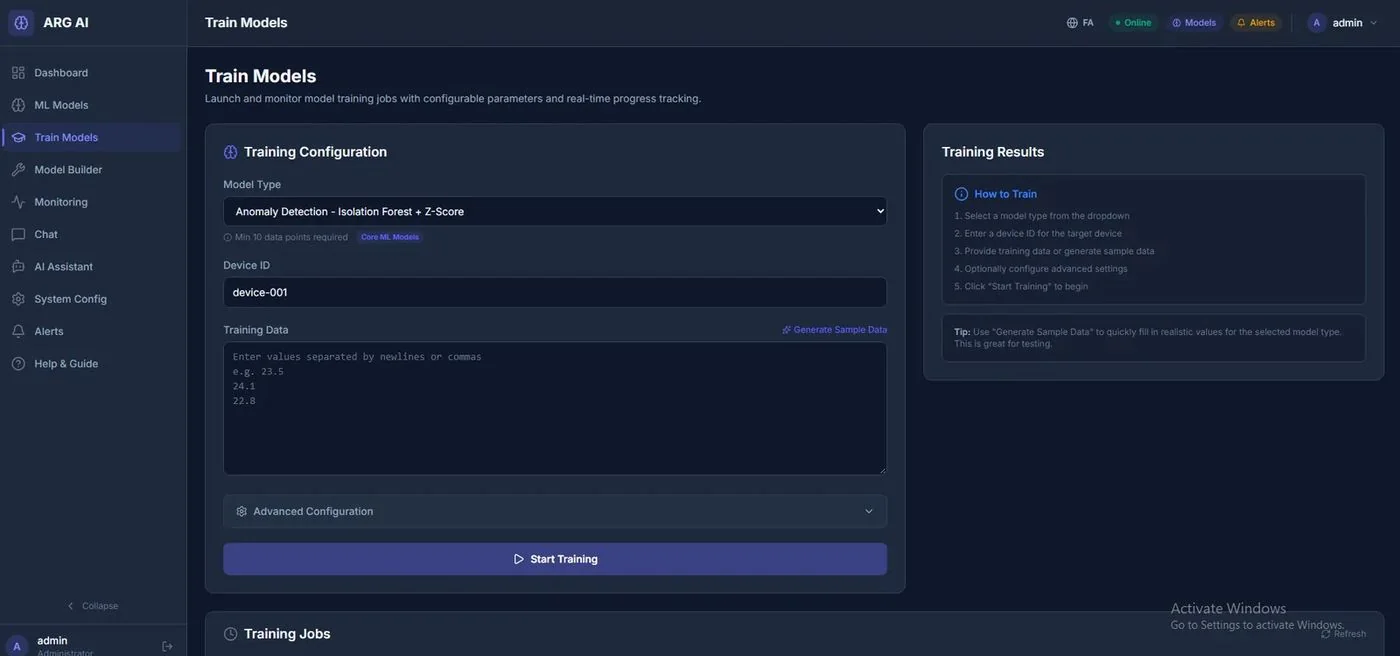Click the admin avatar in the header
This screenshot has height=656, width=1400.
[1317, 23]
